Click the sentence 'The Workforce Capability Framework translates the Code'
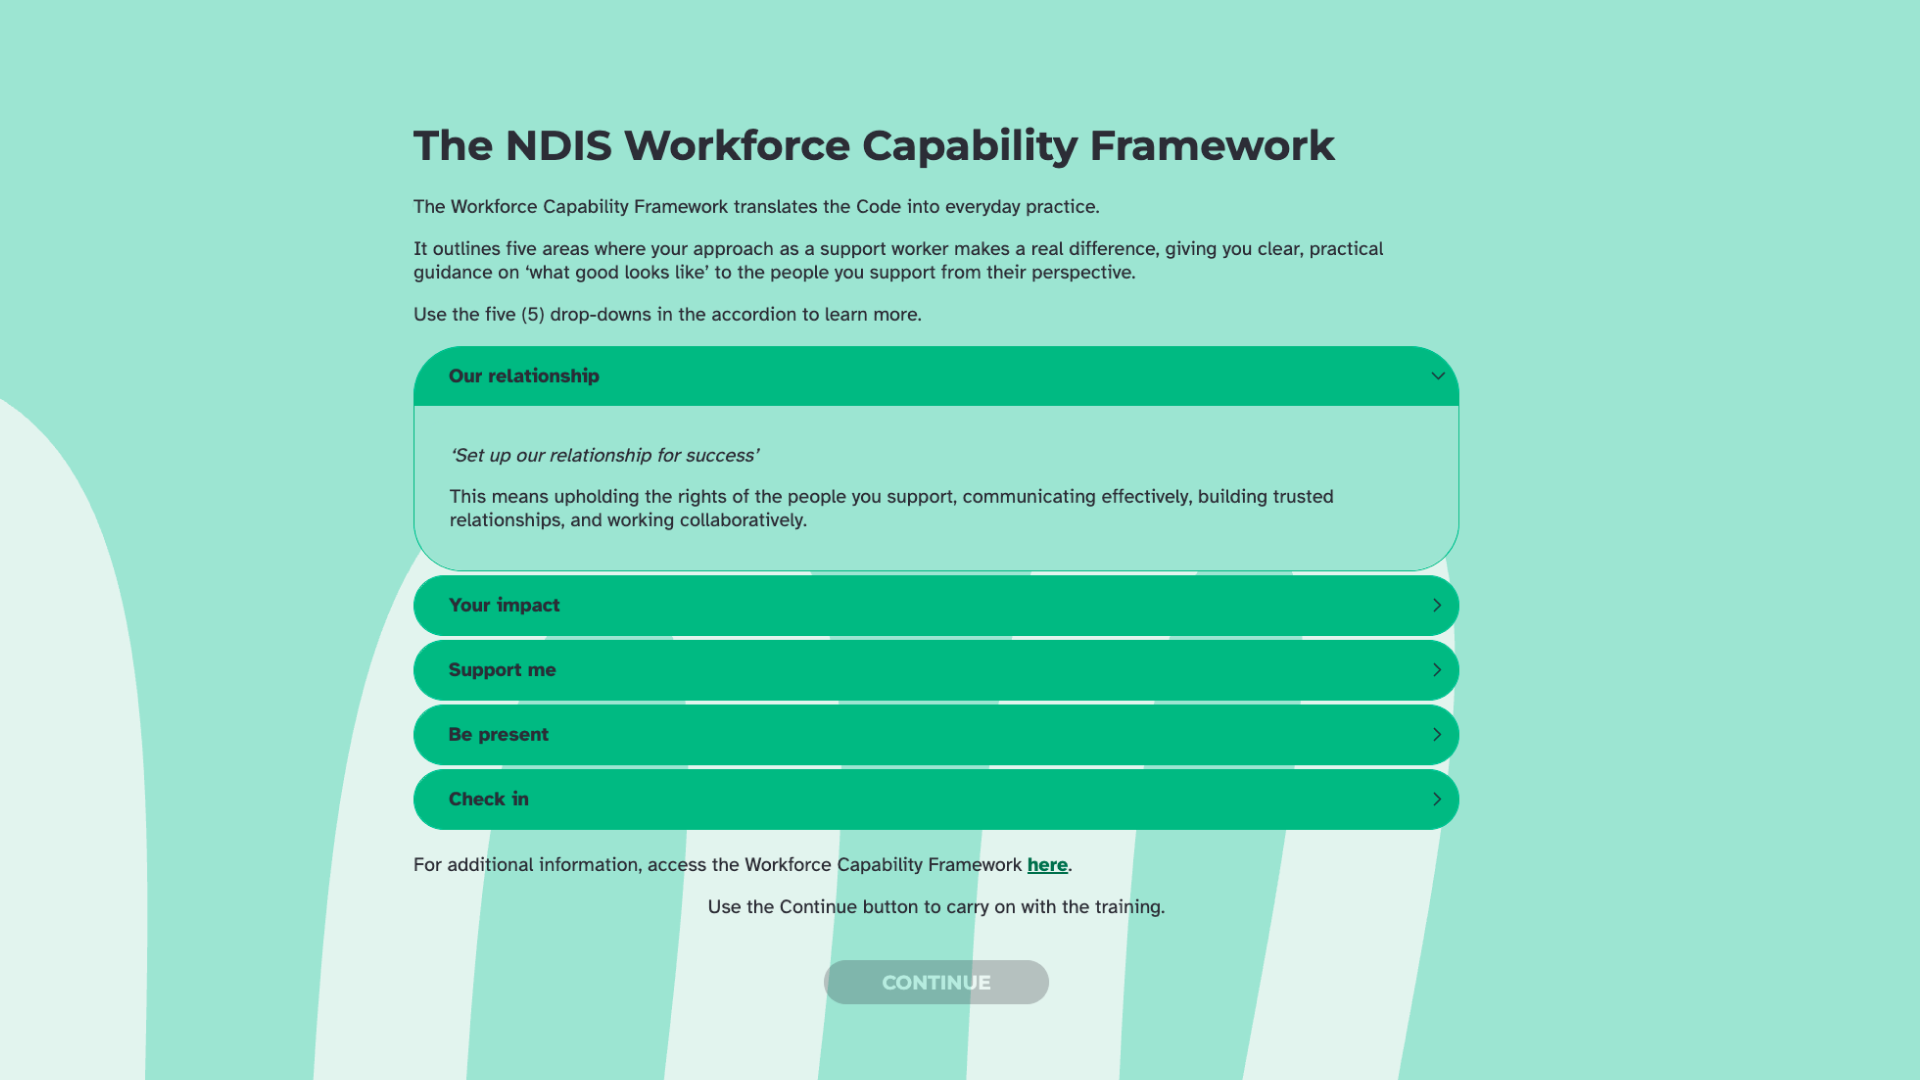The width and height of the screenshot is (1920, 1080). tap(756, 207)
